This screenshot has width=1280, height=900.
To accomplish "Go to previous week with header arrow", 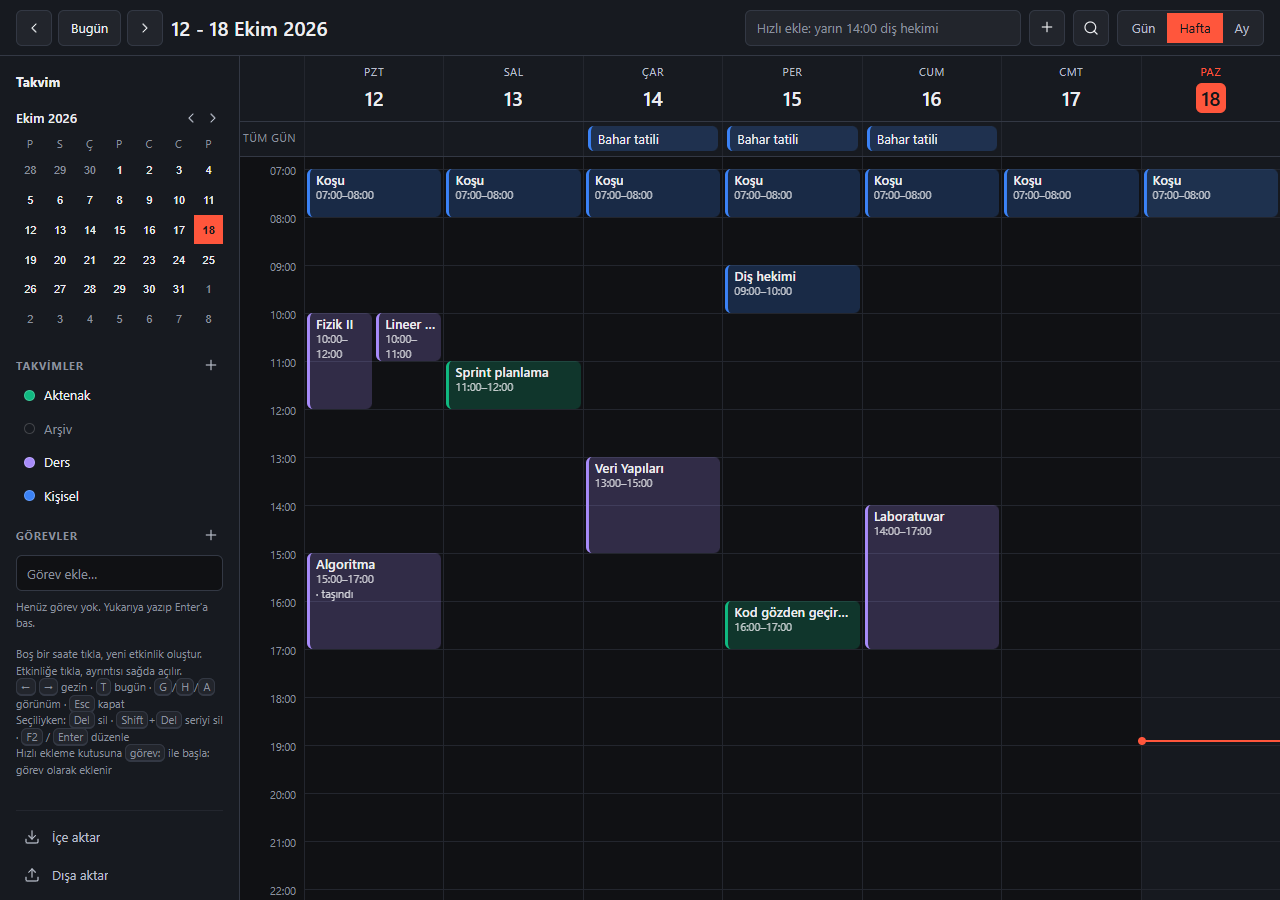I will (34, 28).
